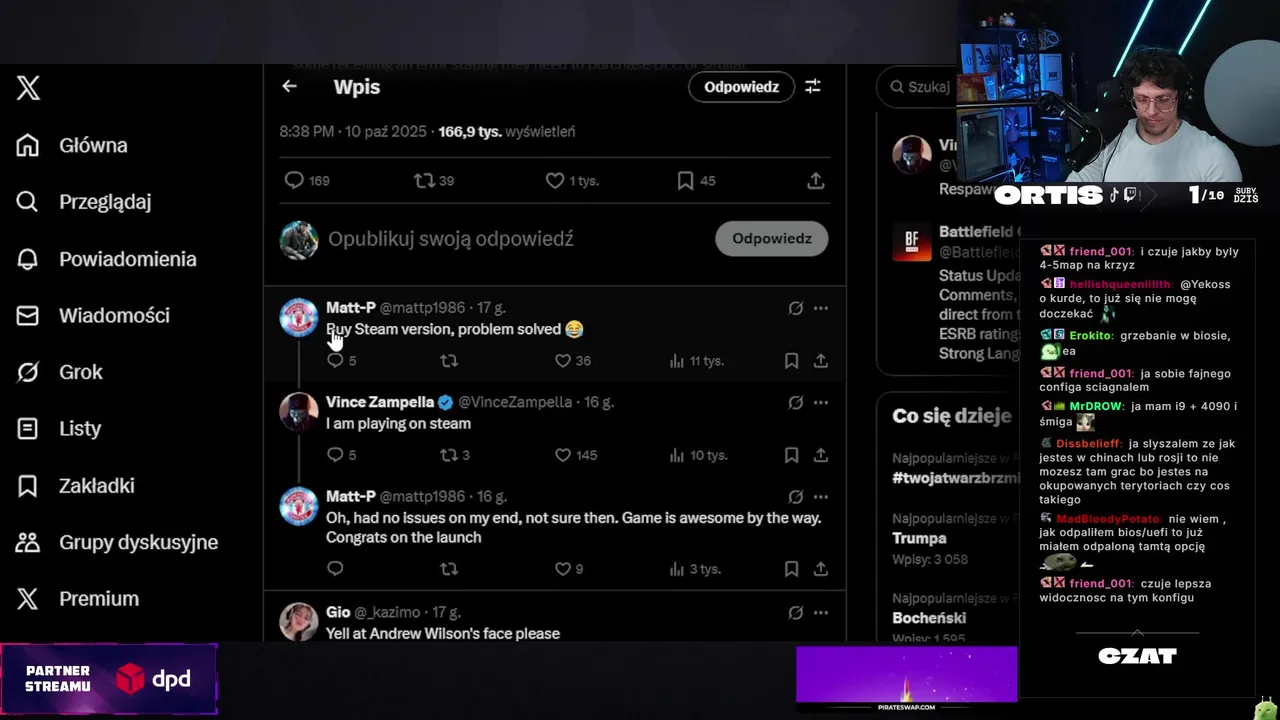Viewport: 1280px width, 720px height.
Task: Open the Grok icon on Matt-P's Steam version reply
Action: [x=796, y=308]
